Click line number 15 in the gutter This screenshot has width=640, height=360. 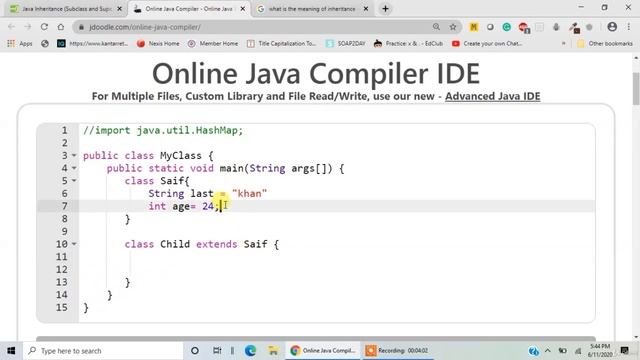click(62, 307)
